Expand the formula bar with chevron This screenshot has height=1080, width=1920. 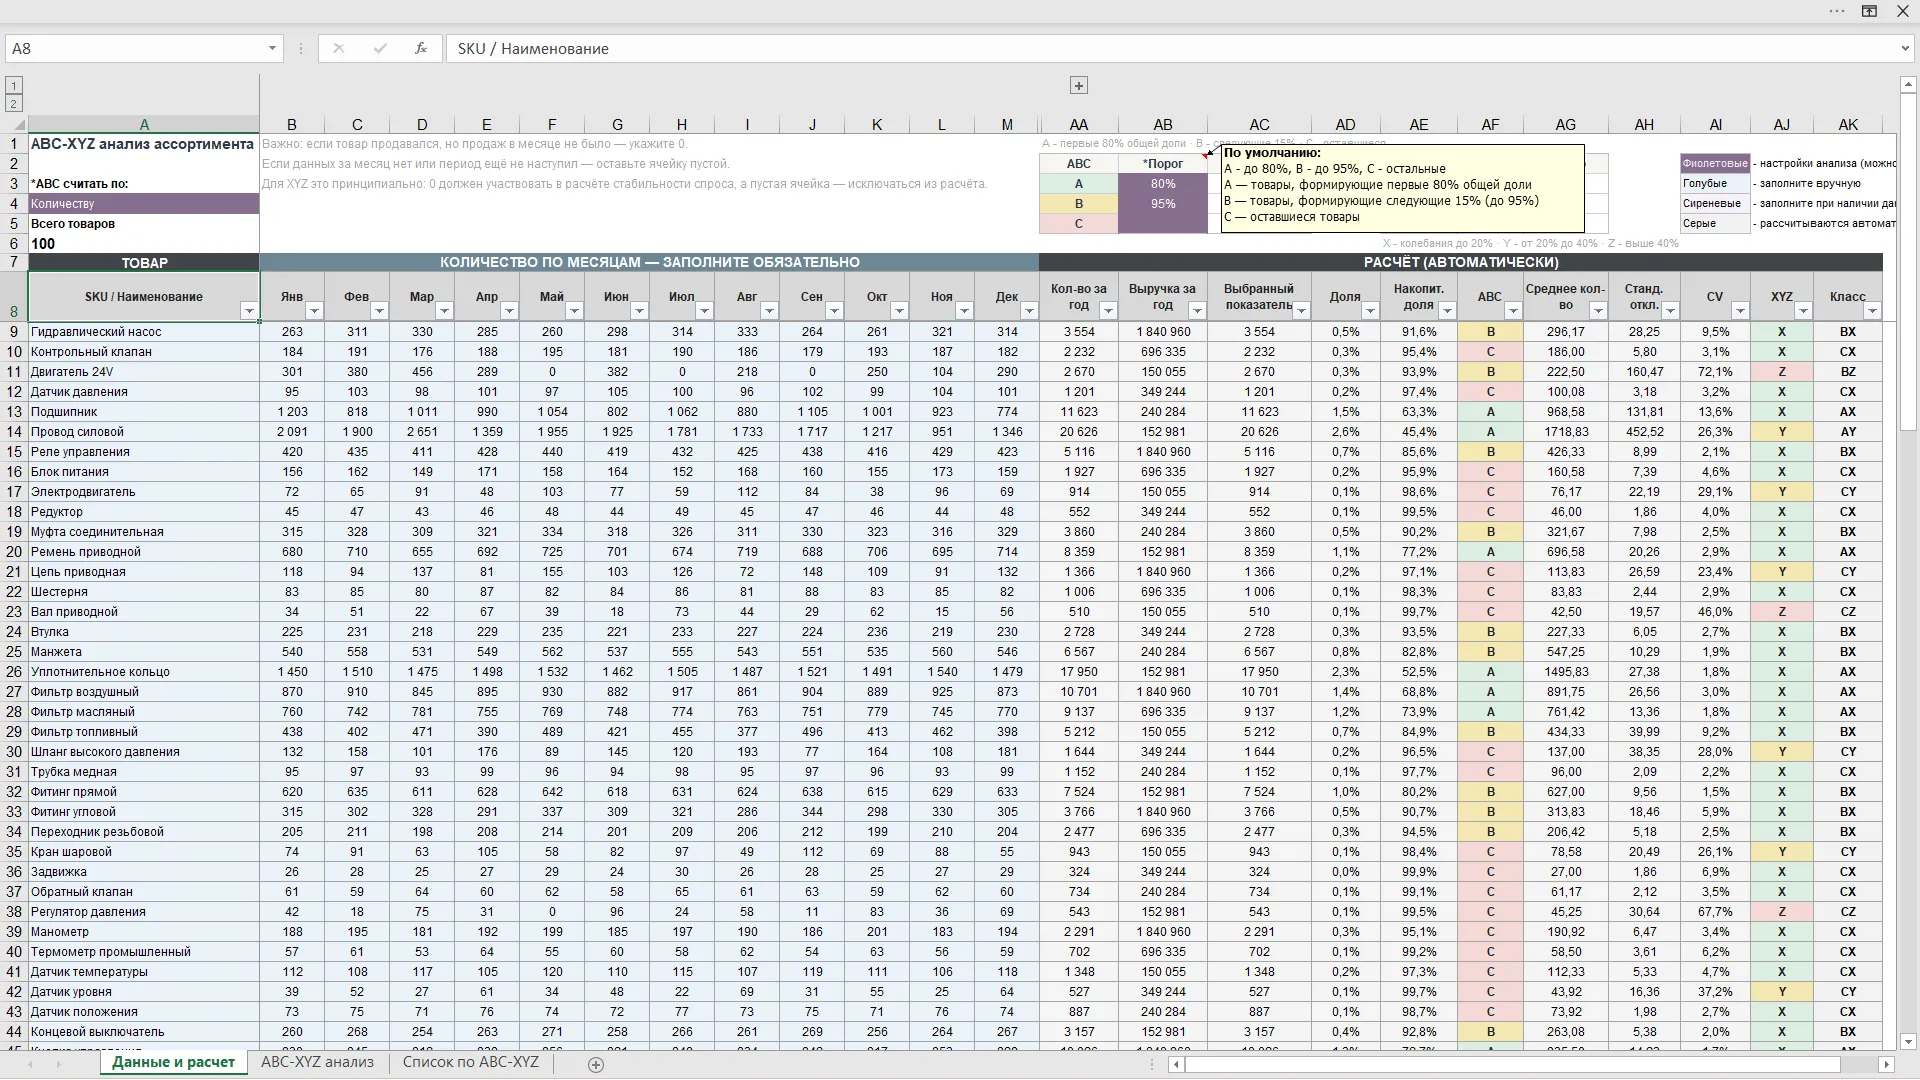[1904, 48]
